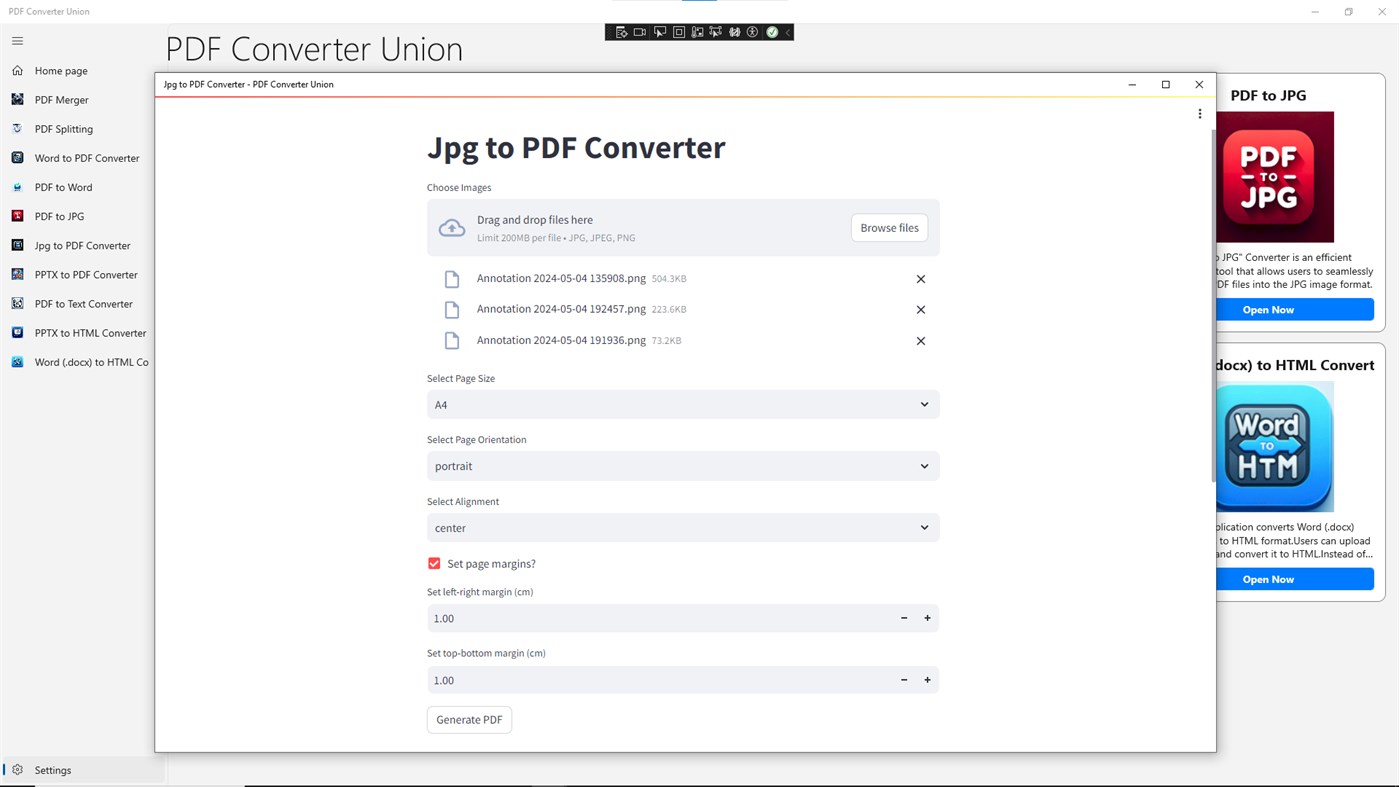The width and height of the screenshot is (1399, 787).
Task: Remove Annotation 2024-05-04 192457.png from list
Action: click(x=919, y=309)
